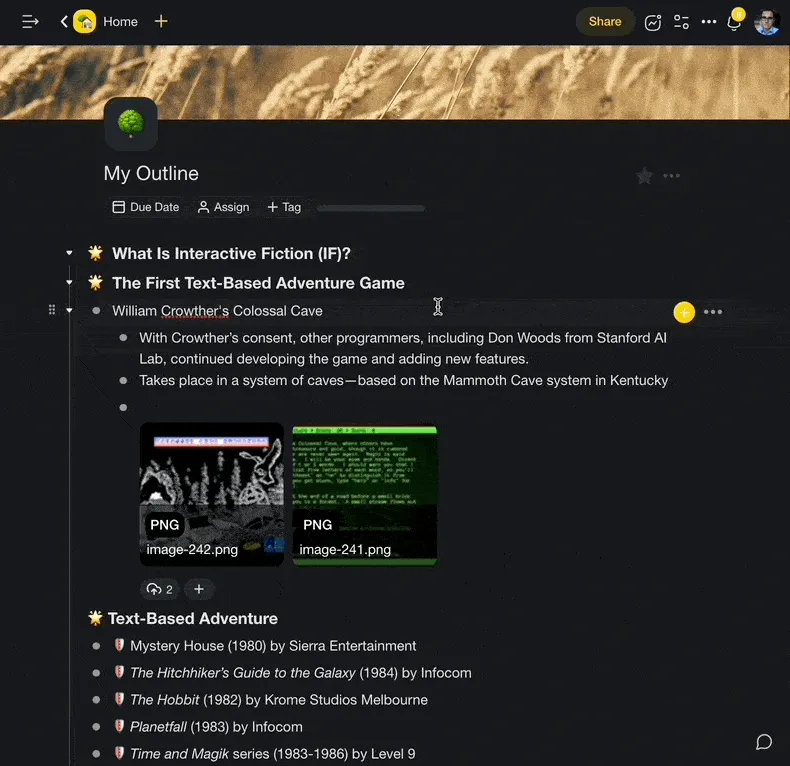This screenshot has width=790, height=766.
Task: Click William Crowther's Colossal Cave text
Action: 217,311
